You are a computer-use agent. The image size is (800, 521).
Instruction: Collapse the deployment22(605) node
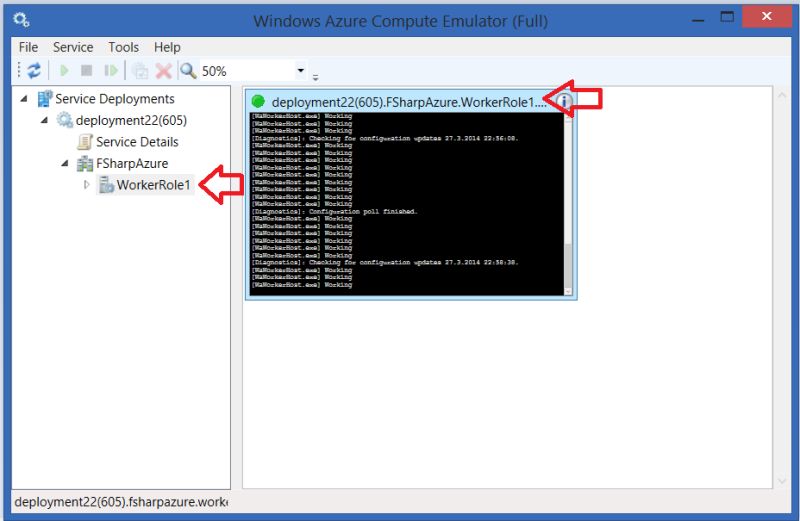click(x=44, y=120)
